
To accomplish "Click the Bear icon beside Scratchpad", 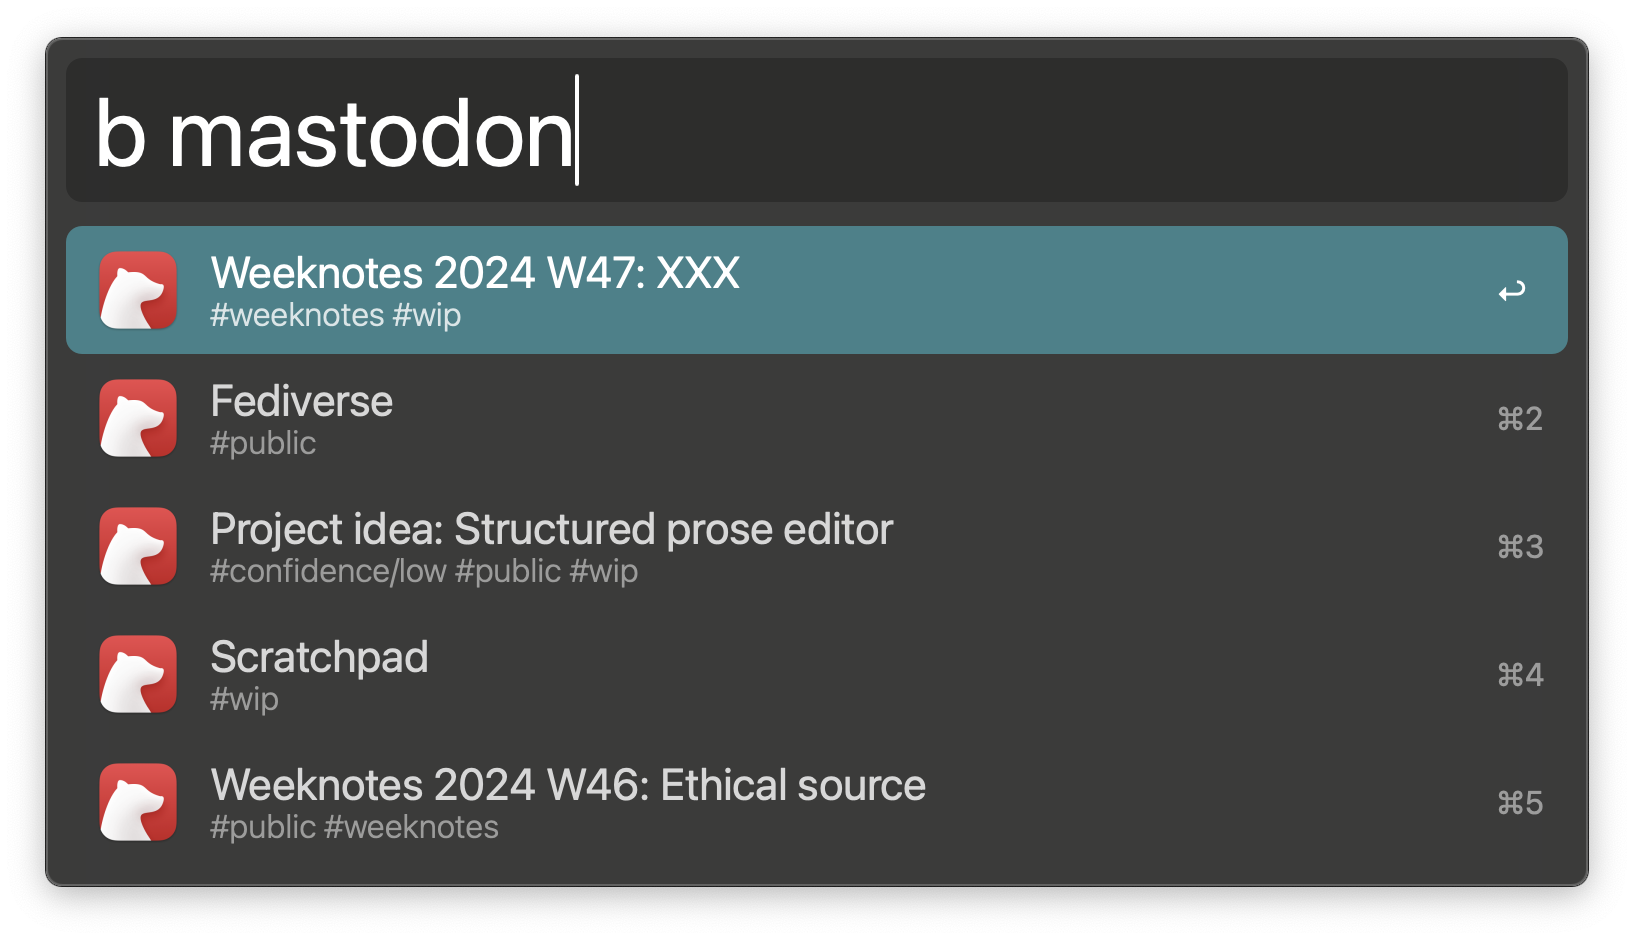I will (138, 674).
